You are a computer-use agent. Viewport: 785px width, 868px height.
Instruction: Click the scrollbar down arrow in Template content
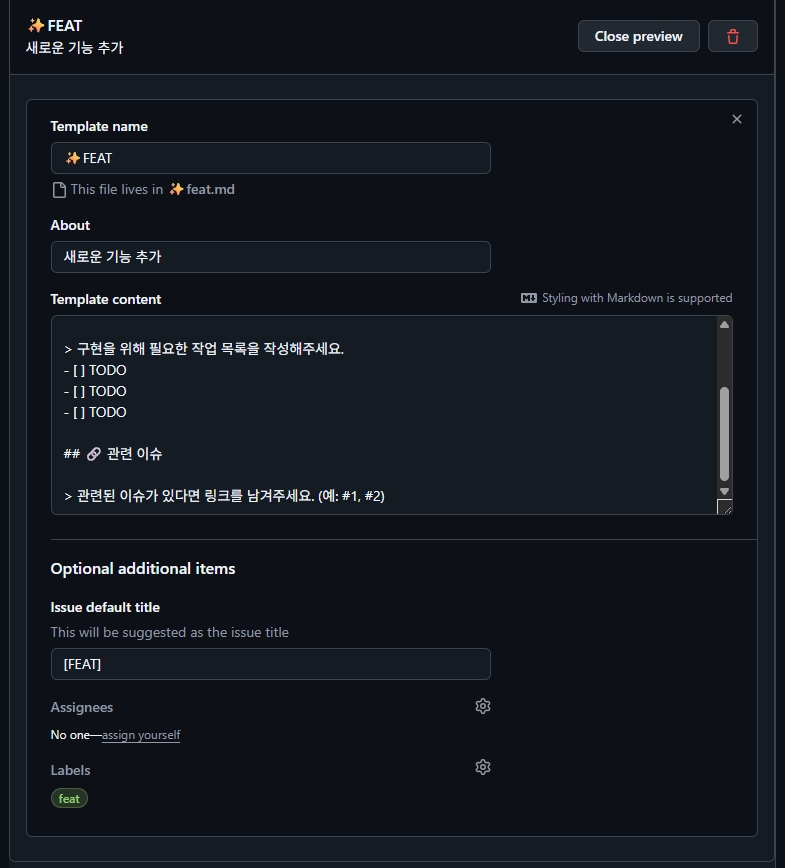724,490
